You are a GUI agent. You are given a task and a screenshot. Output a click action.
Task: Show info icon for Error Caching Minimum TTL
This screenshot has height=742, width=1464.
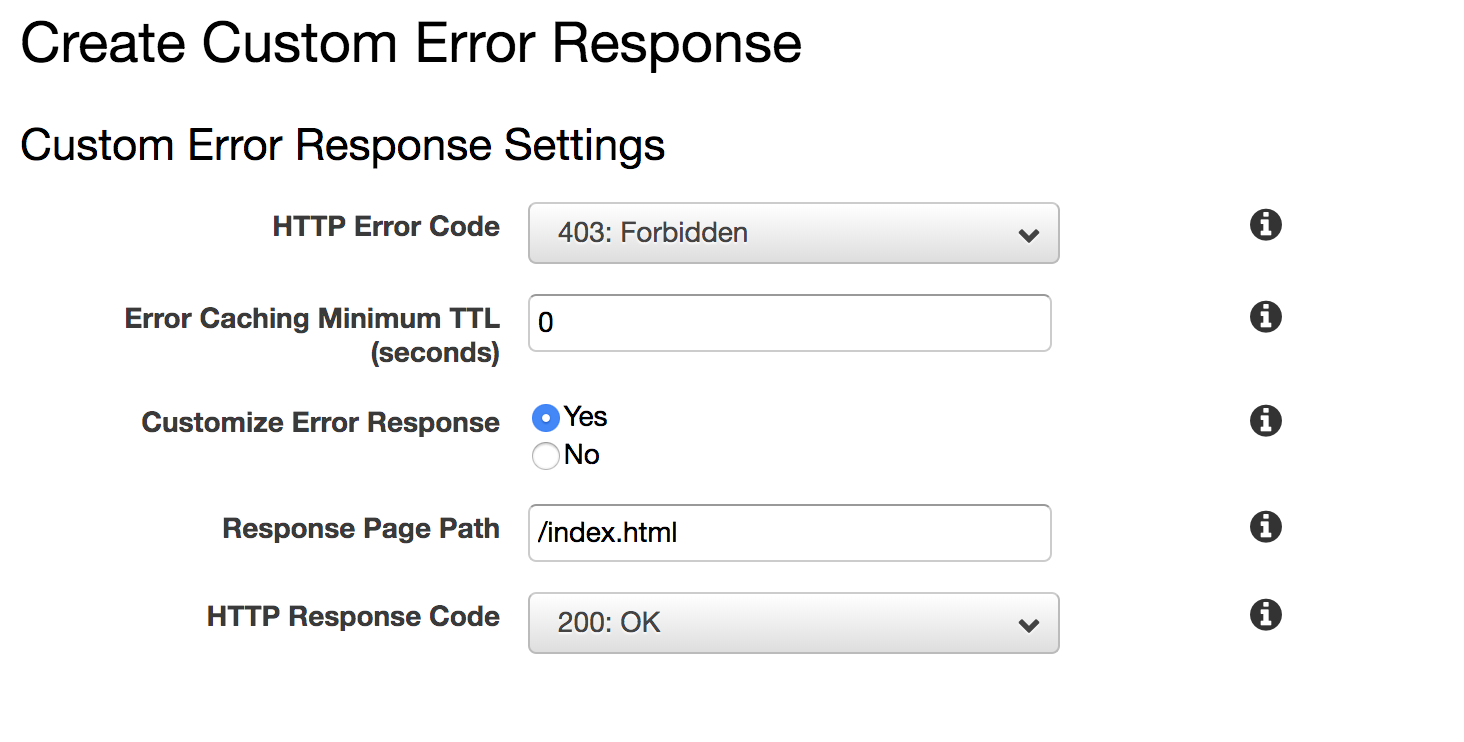(x=1266, y=317)
